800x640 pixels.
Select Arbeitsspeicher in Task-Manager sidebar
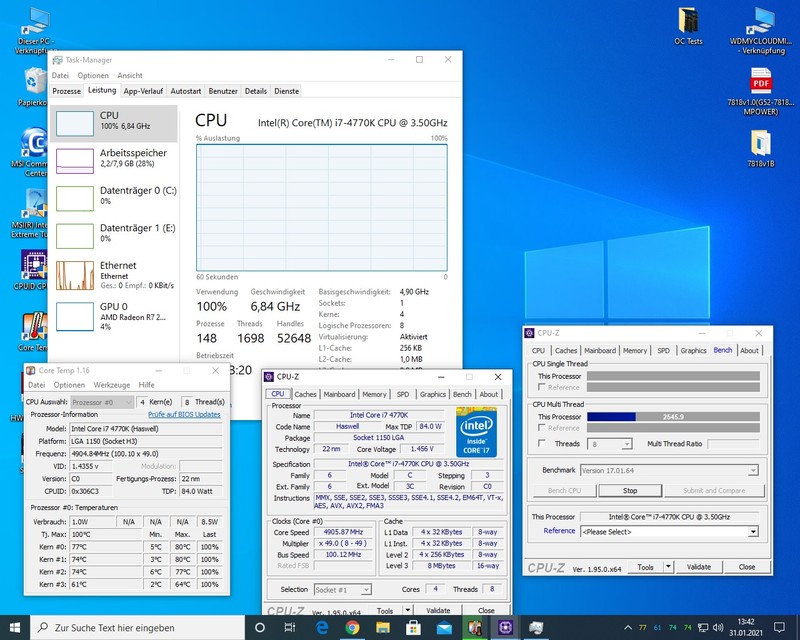click(x=114, y=161)
